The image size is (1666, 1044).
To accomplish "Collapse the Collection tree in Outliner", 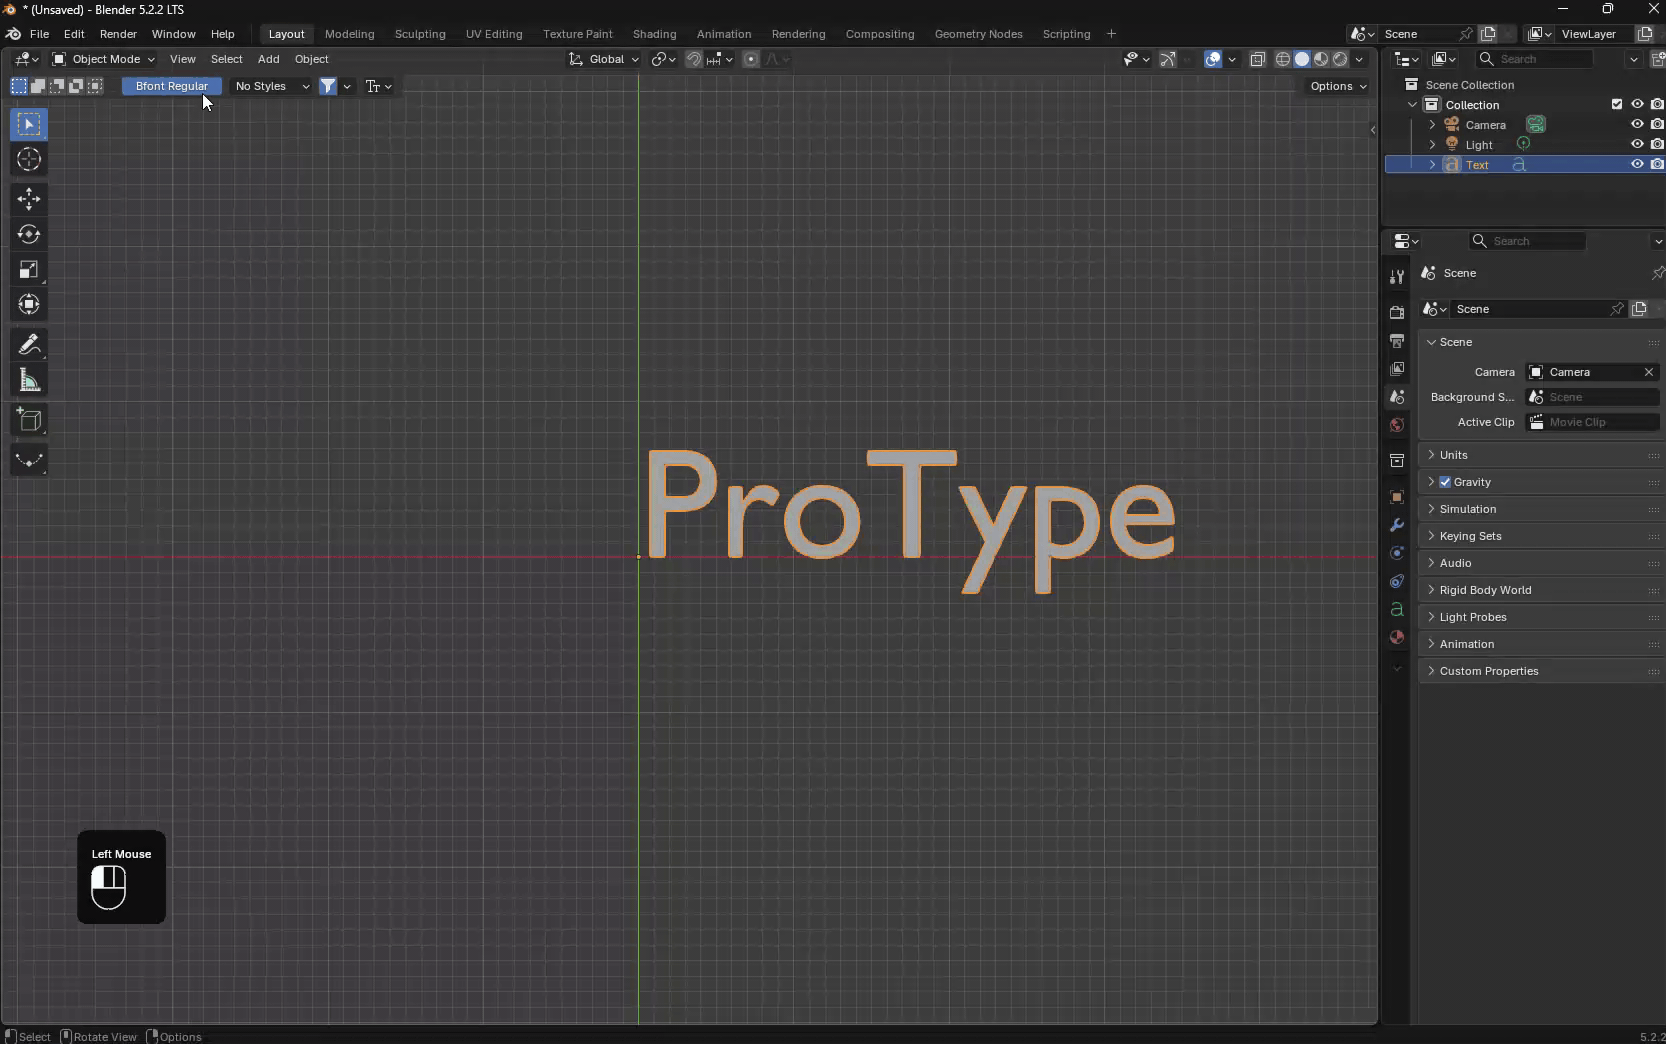I will pos(1412,104).
